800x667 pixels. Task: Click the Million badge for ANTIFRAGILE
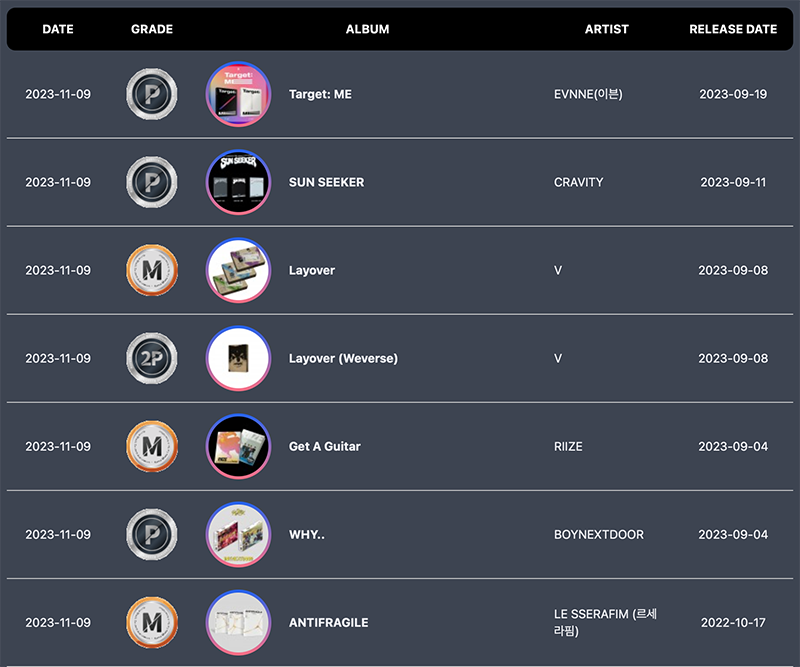pyautogui.click(x=152, y=623)
